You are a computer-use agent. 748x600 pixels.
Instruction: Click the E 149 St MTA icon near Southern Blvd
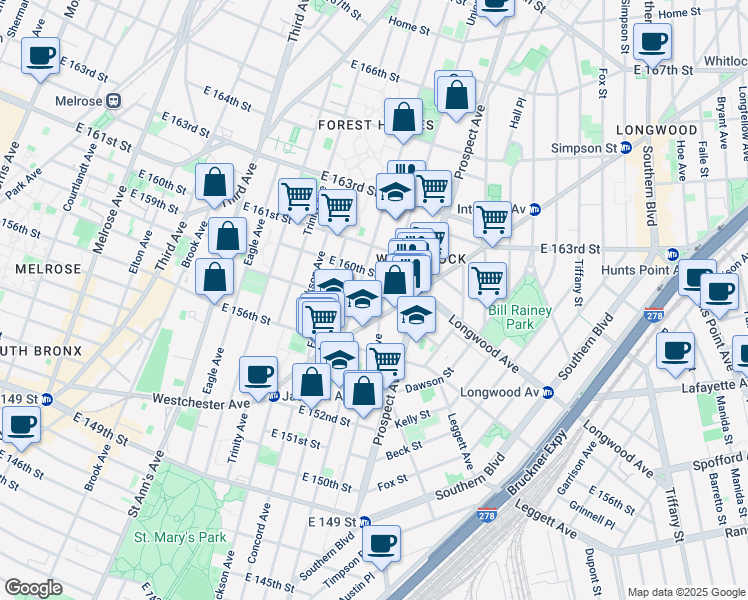[x=365, y=522]
